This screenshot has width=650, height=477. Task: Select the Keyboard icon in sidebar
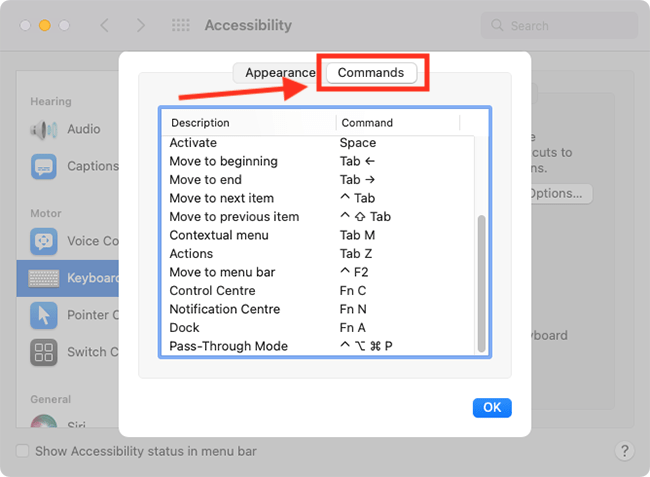click(44, 278)
